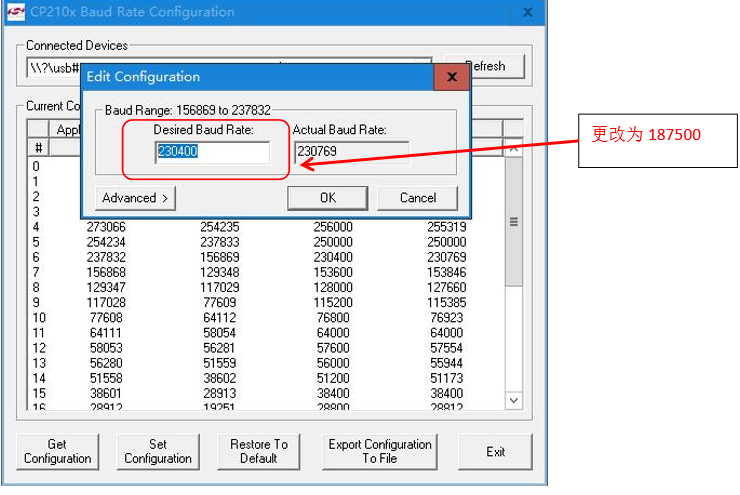The image size is (740, 495).
Task: Select row 10 value 77608
Action: click(x=106, y=318)
